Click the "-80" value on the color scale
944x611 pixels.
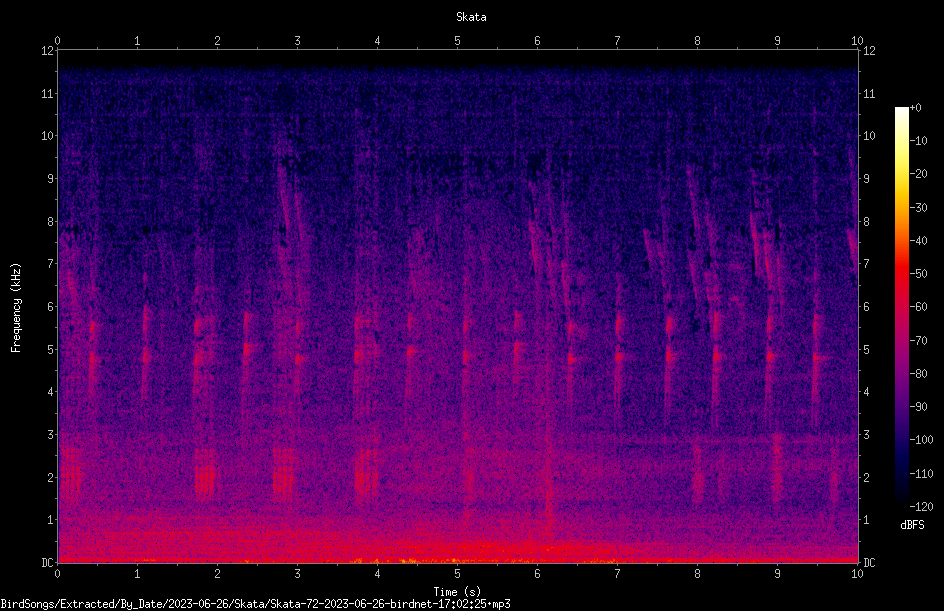click(x=919, y=374)
